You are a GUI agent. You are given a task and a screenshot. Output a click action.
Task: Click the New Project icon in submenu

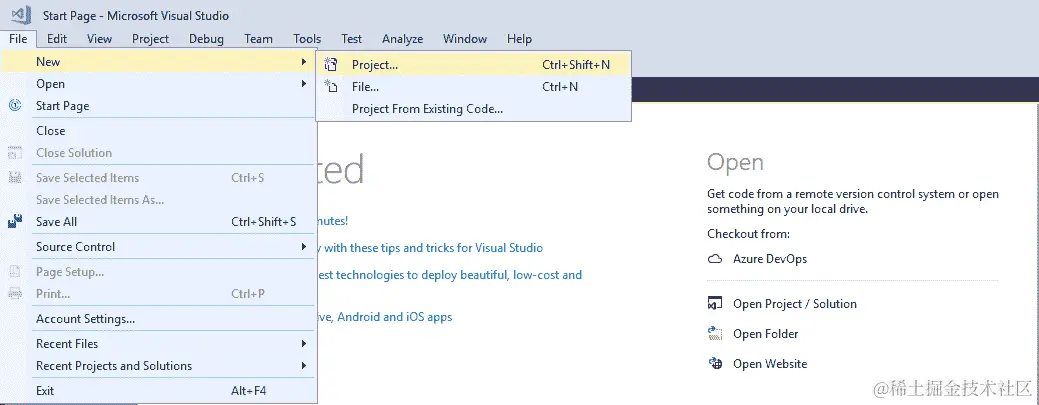tap(331, 64)
